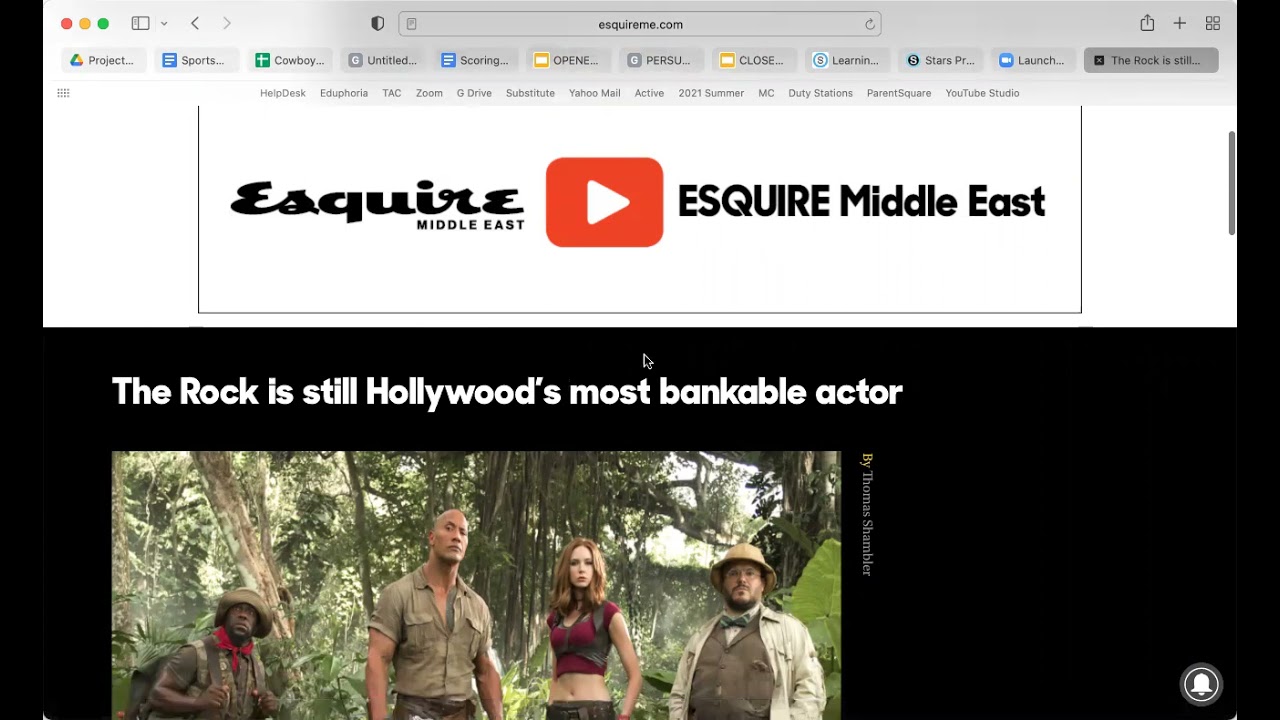Click the 'ESQUIRE Middle East' banner text
Screen dimensions: 1280x720
pyautogui.click(x=861, y=202)
